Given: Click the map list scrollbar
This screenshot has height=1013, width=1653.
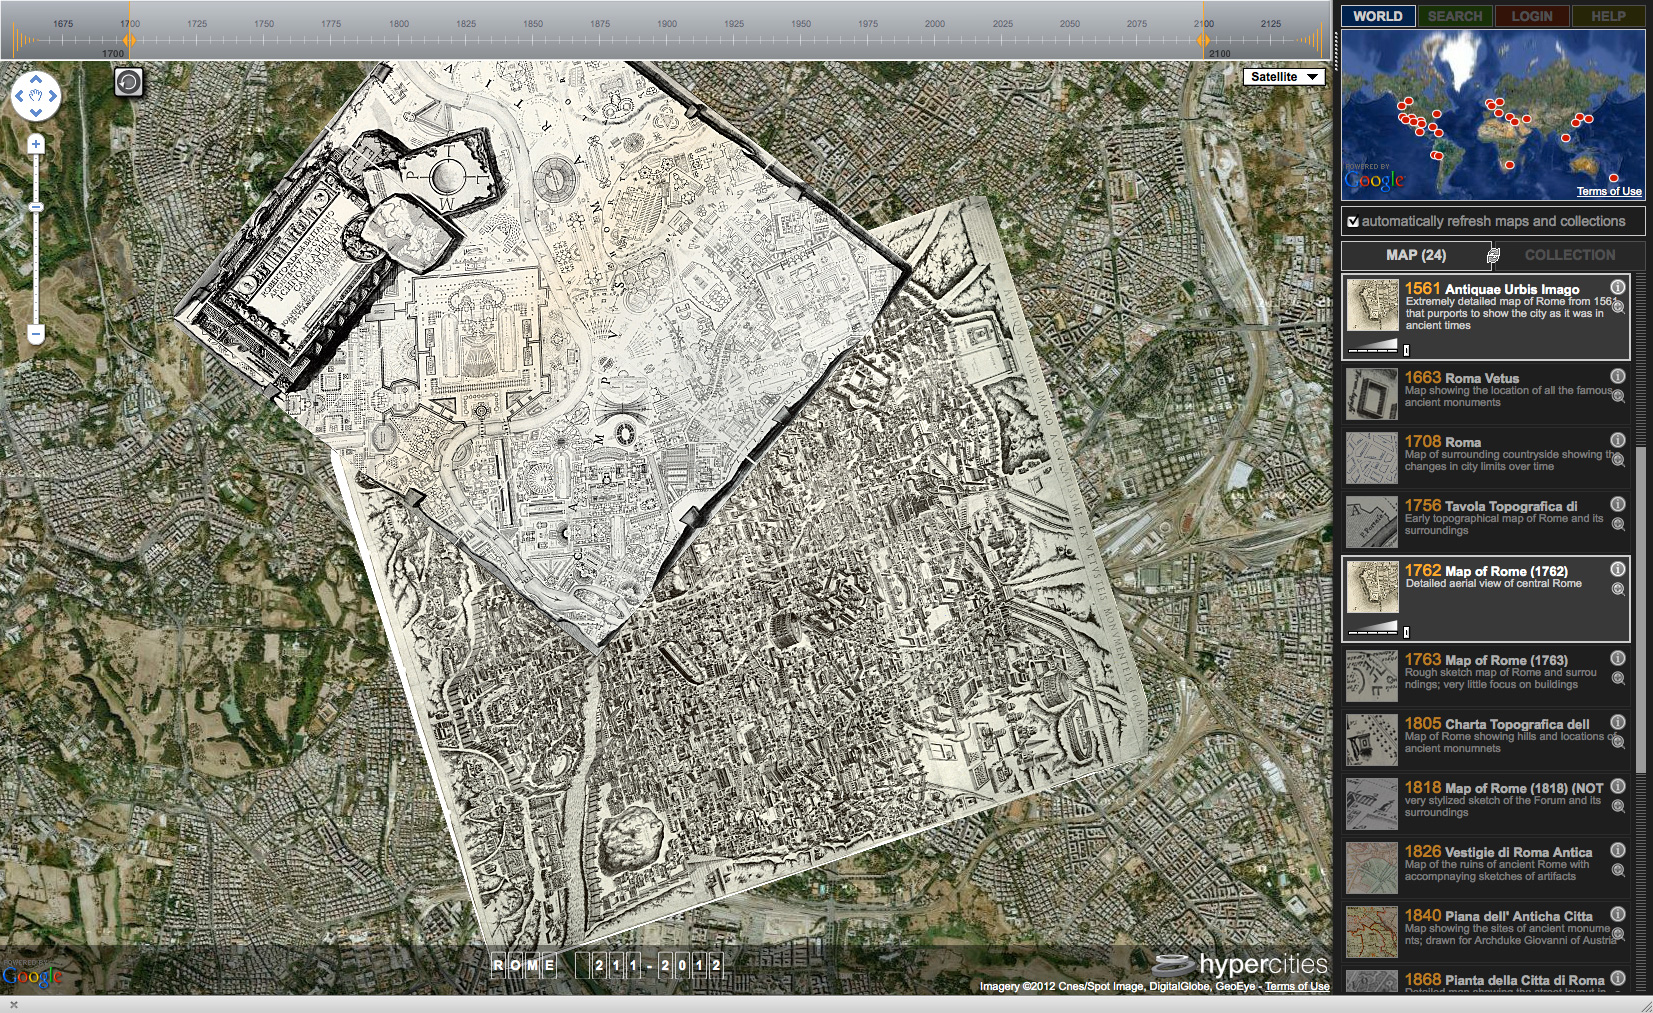Looking at the screenshot, I should pyautogui.click(x=1640, y=610).
